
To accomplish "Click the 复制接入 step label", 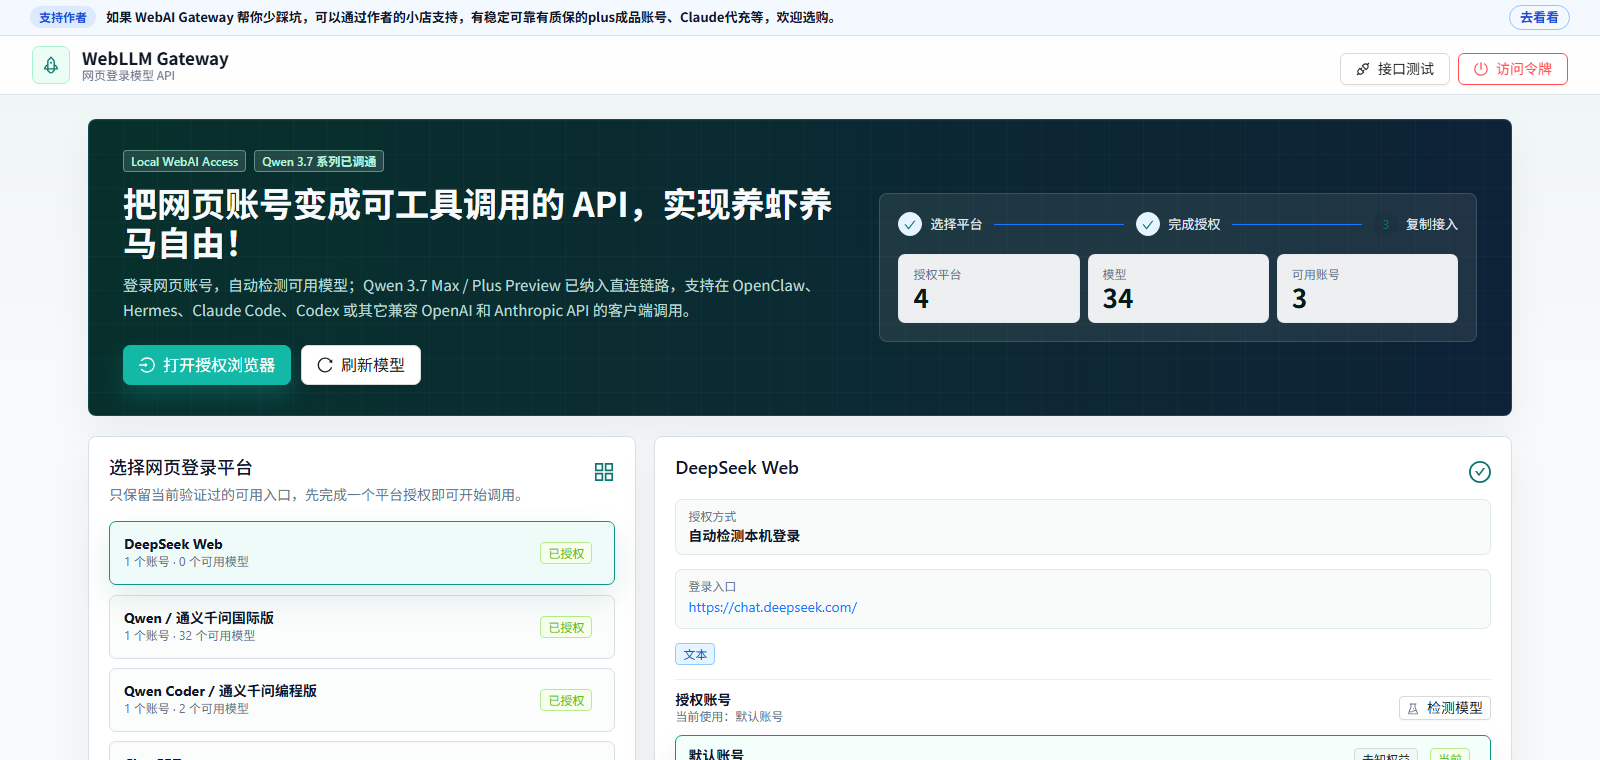I will [1432, 224].
